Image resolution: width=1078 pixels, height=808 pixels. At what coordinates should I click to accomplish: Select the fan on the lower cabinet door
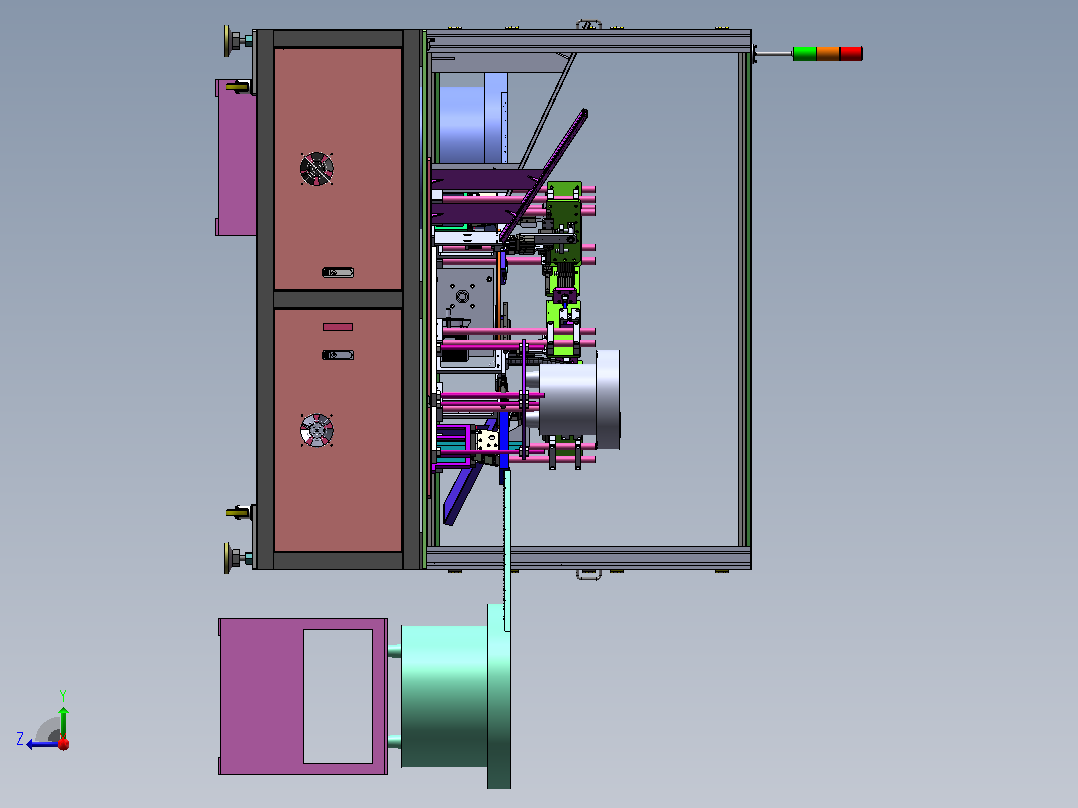pyautogui.click(x=317, y=430)
